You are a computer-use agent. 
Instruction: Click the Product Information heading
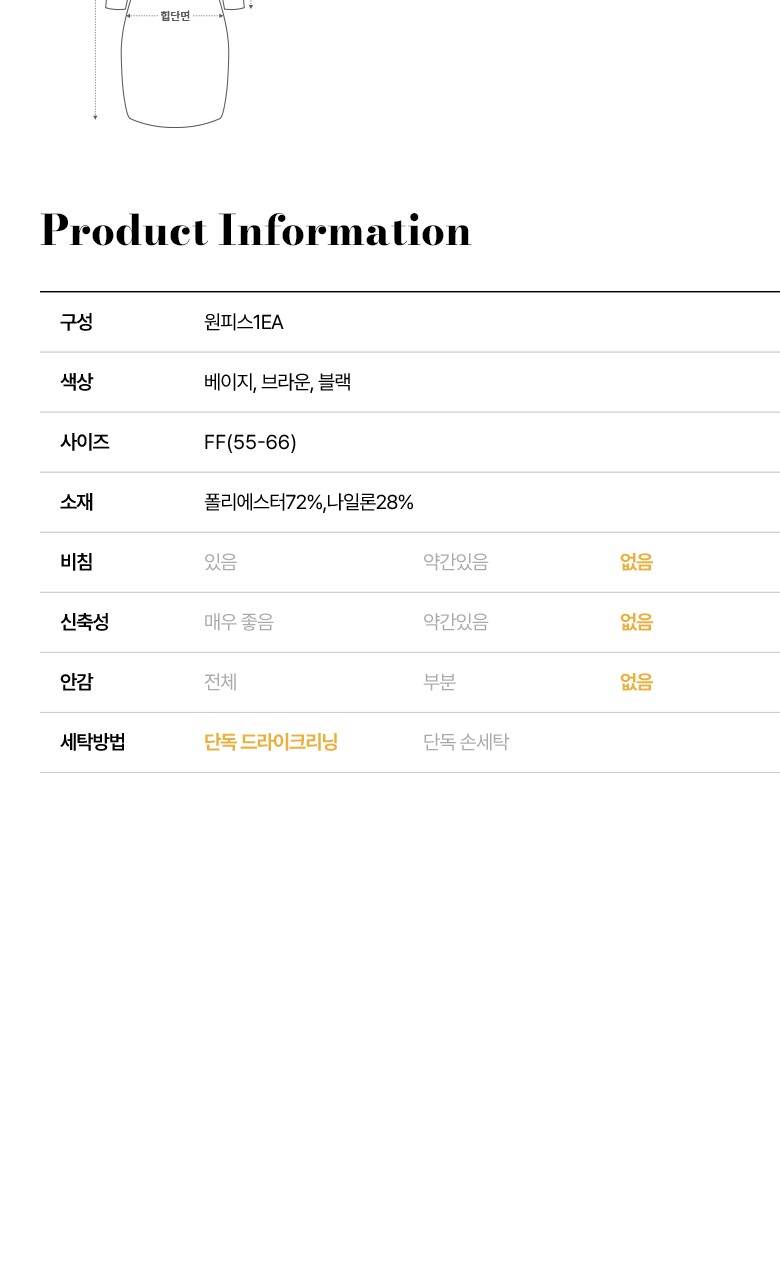click(x=256, y=231)
